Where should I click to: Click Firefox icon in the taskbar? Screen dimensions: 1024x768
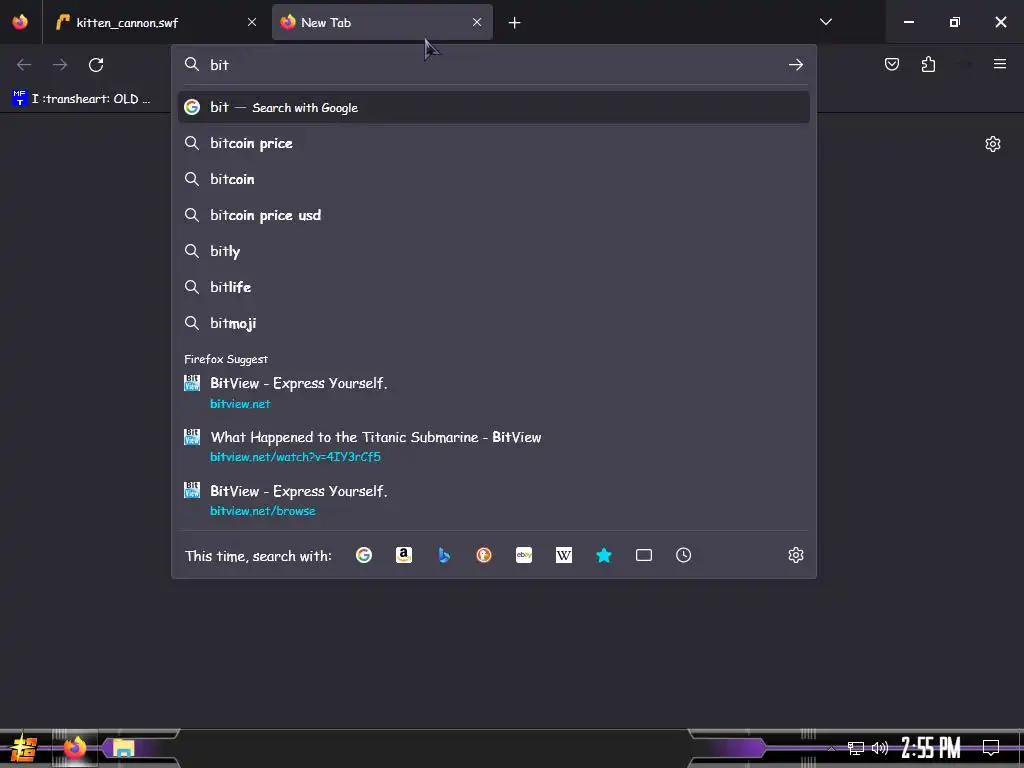click(x=74, y=748)
